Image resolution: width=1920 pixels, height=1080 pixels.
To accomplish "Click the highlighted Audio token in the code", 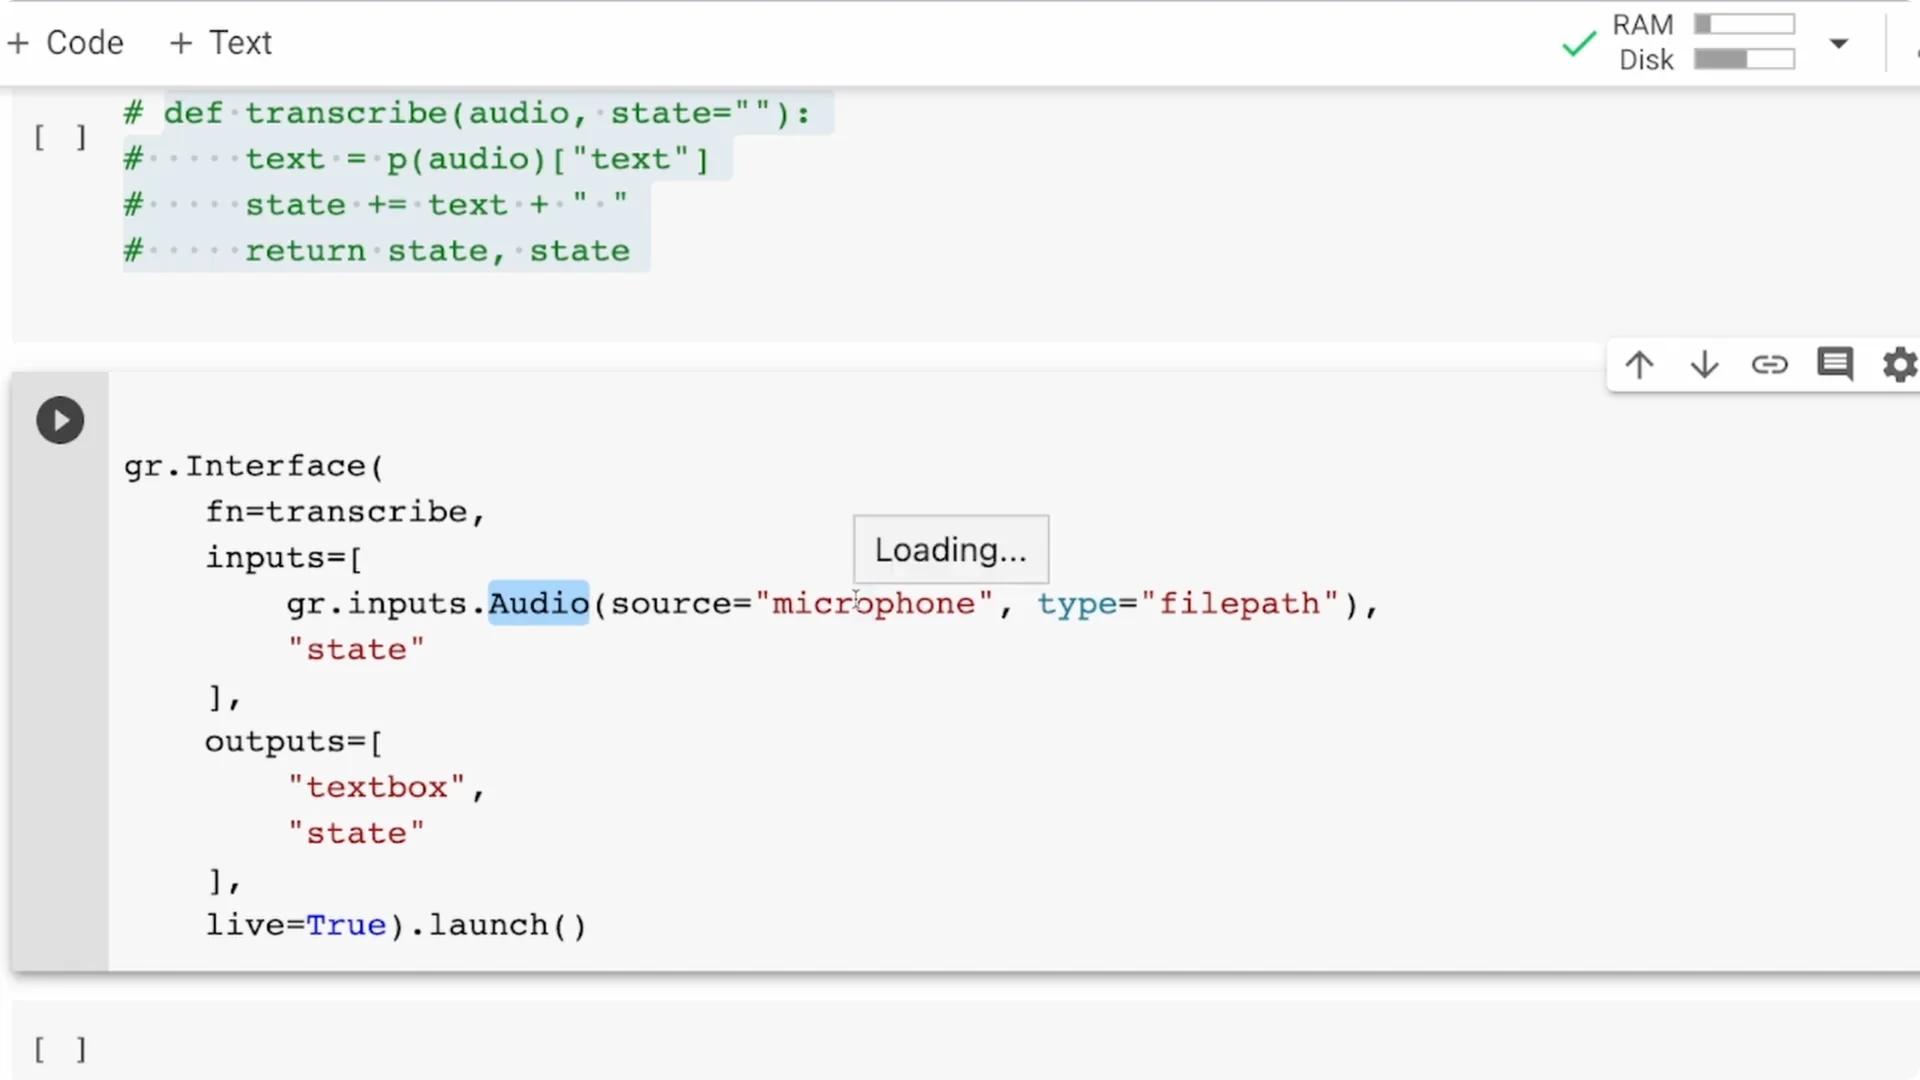I will click(538, 603).
